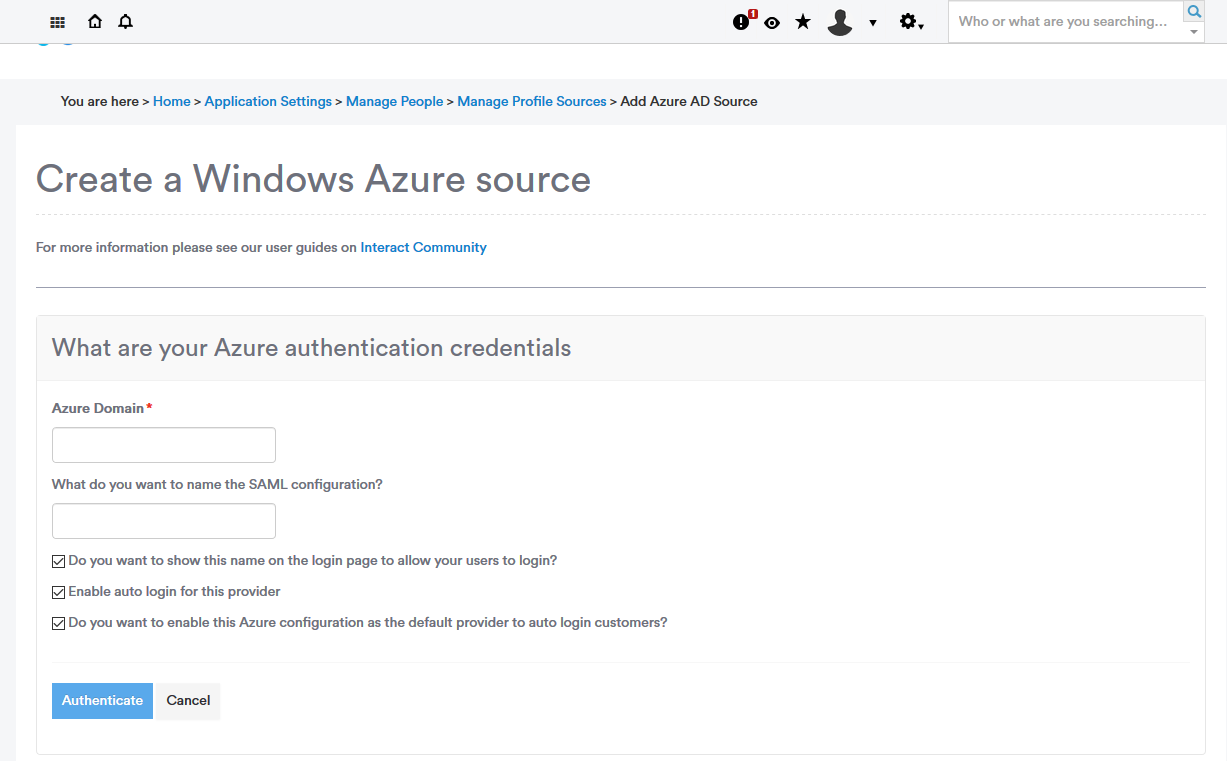This screenshot has width=1227, height=761.
Task: Click the Cancel button
Action: point(188,701)
